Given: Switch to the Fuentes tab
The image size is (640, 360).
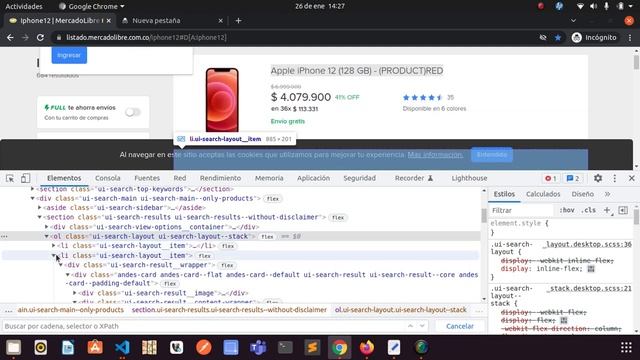Looking at the screenshot, I should pos(147,178).
